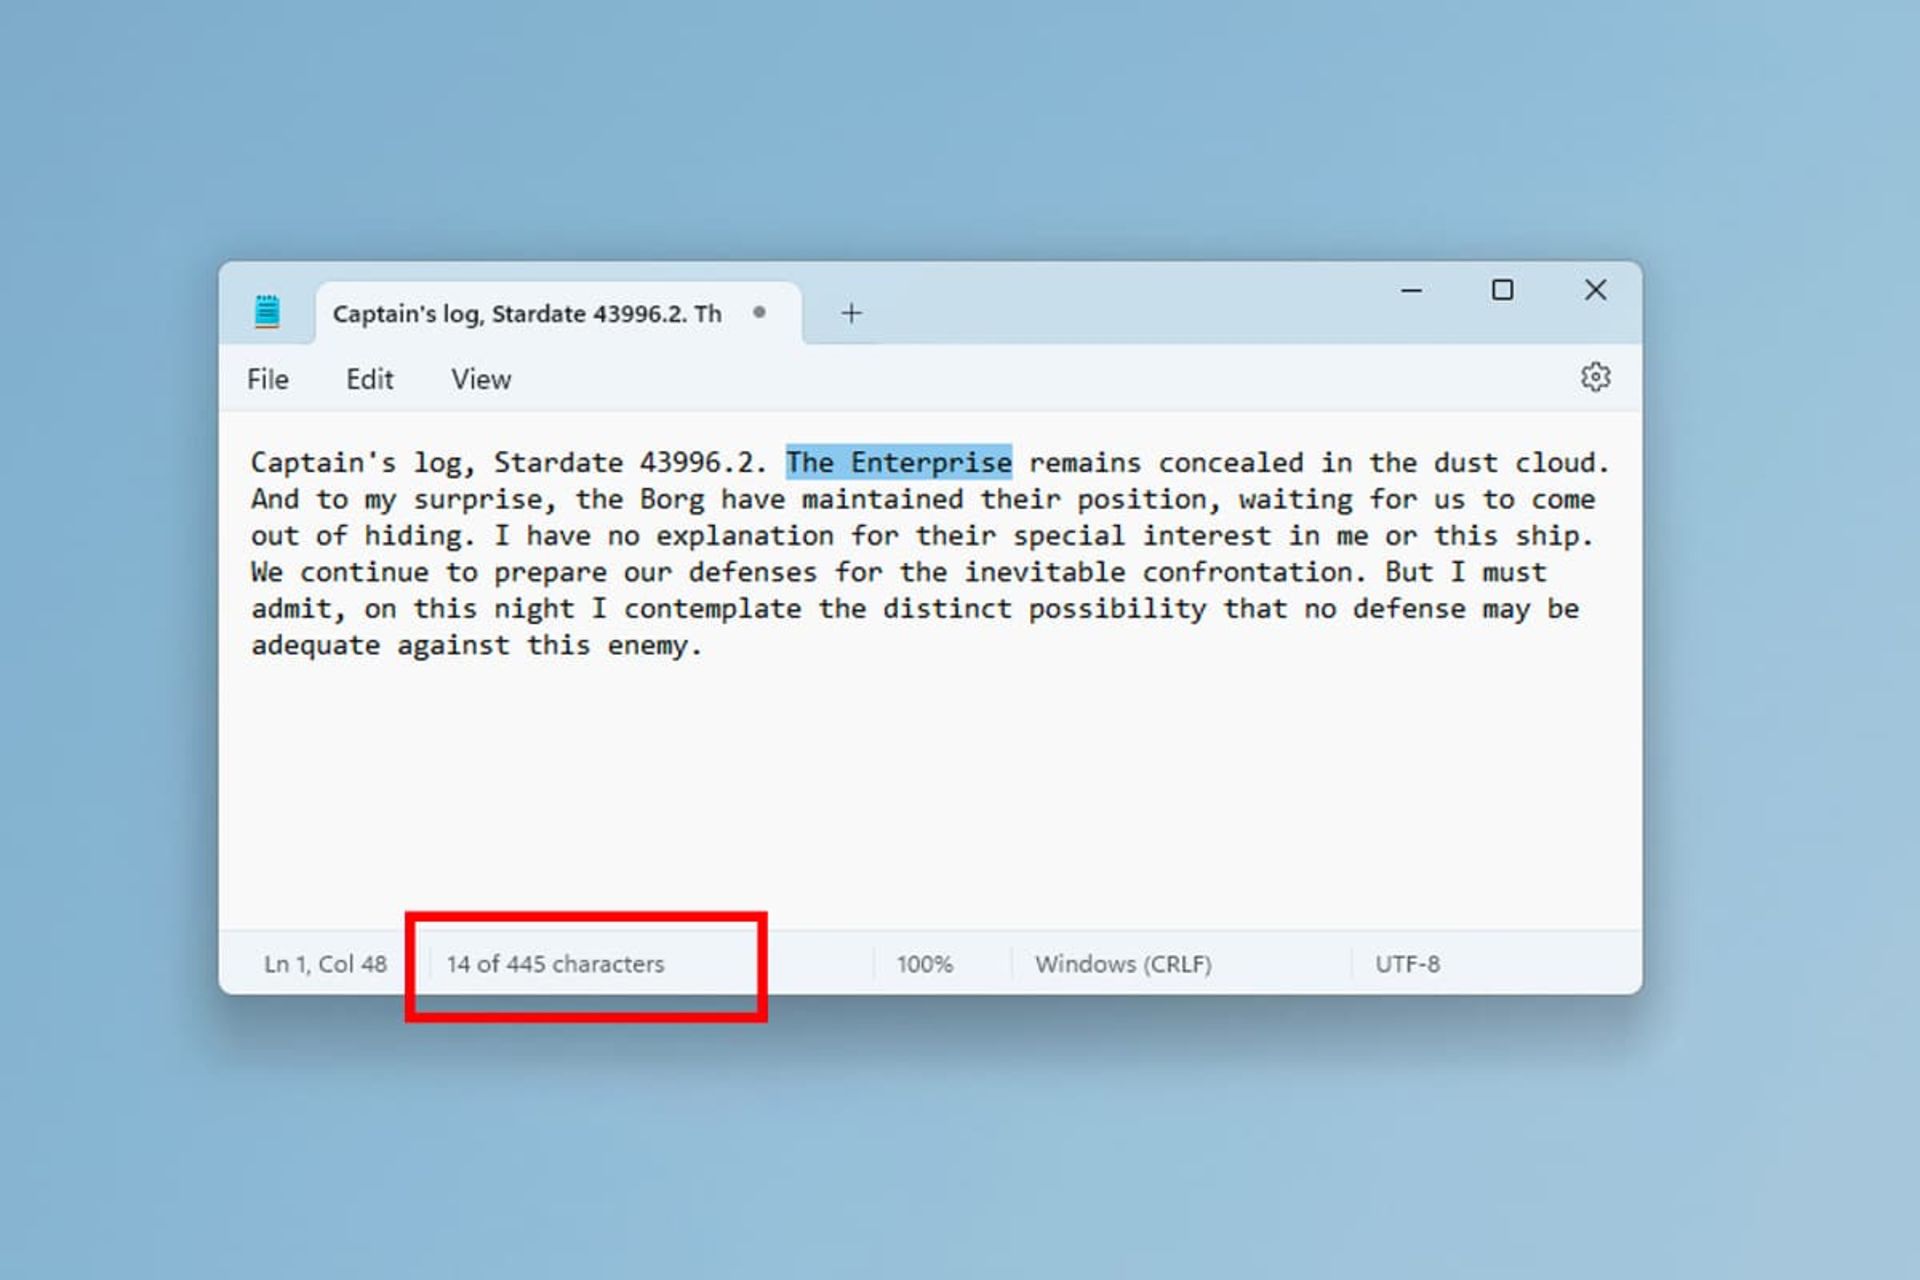The height and width of the screenshot is (1280, 1920).
Task: Click the new tab plus icon
Action: pos(851,313)
